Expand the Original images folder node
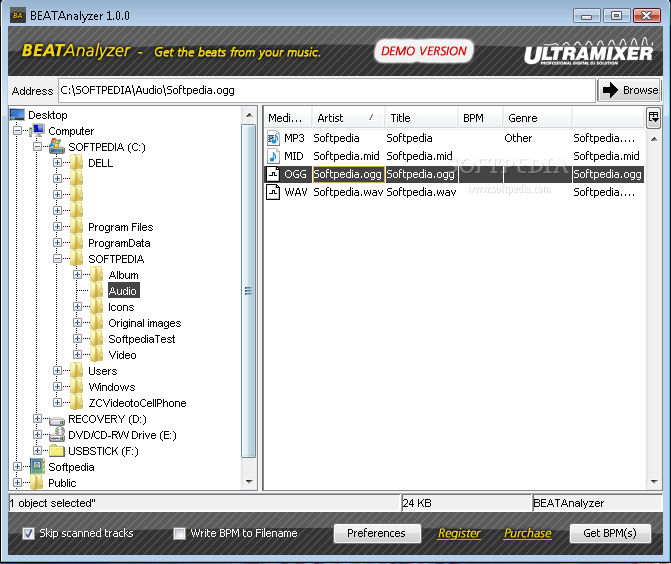Screen dimensions: 671x564 77,322
